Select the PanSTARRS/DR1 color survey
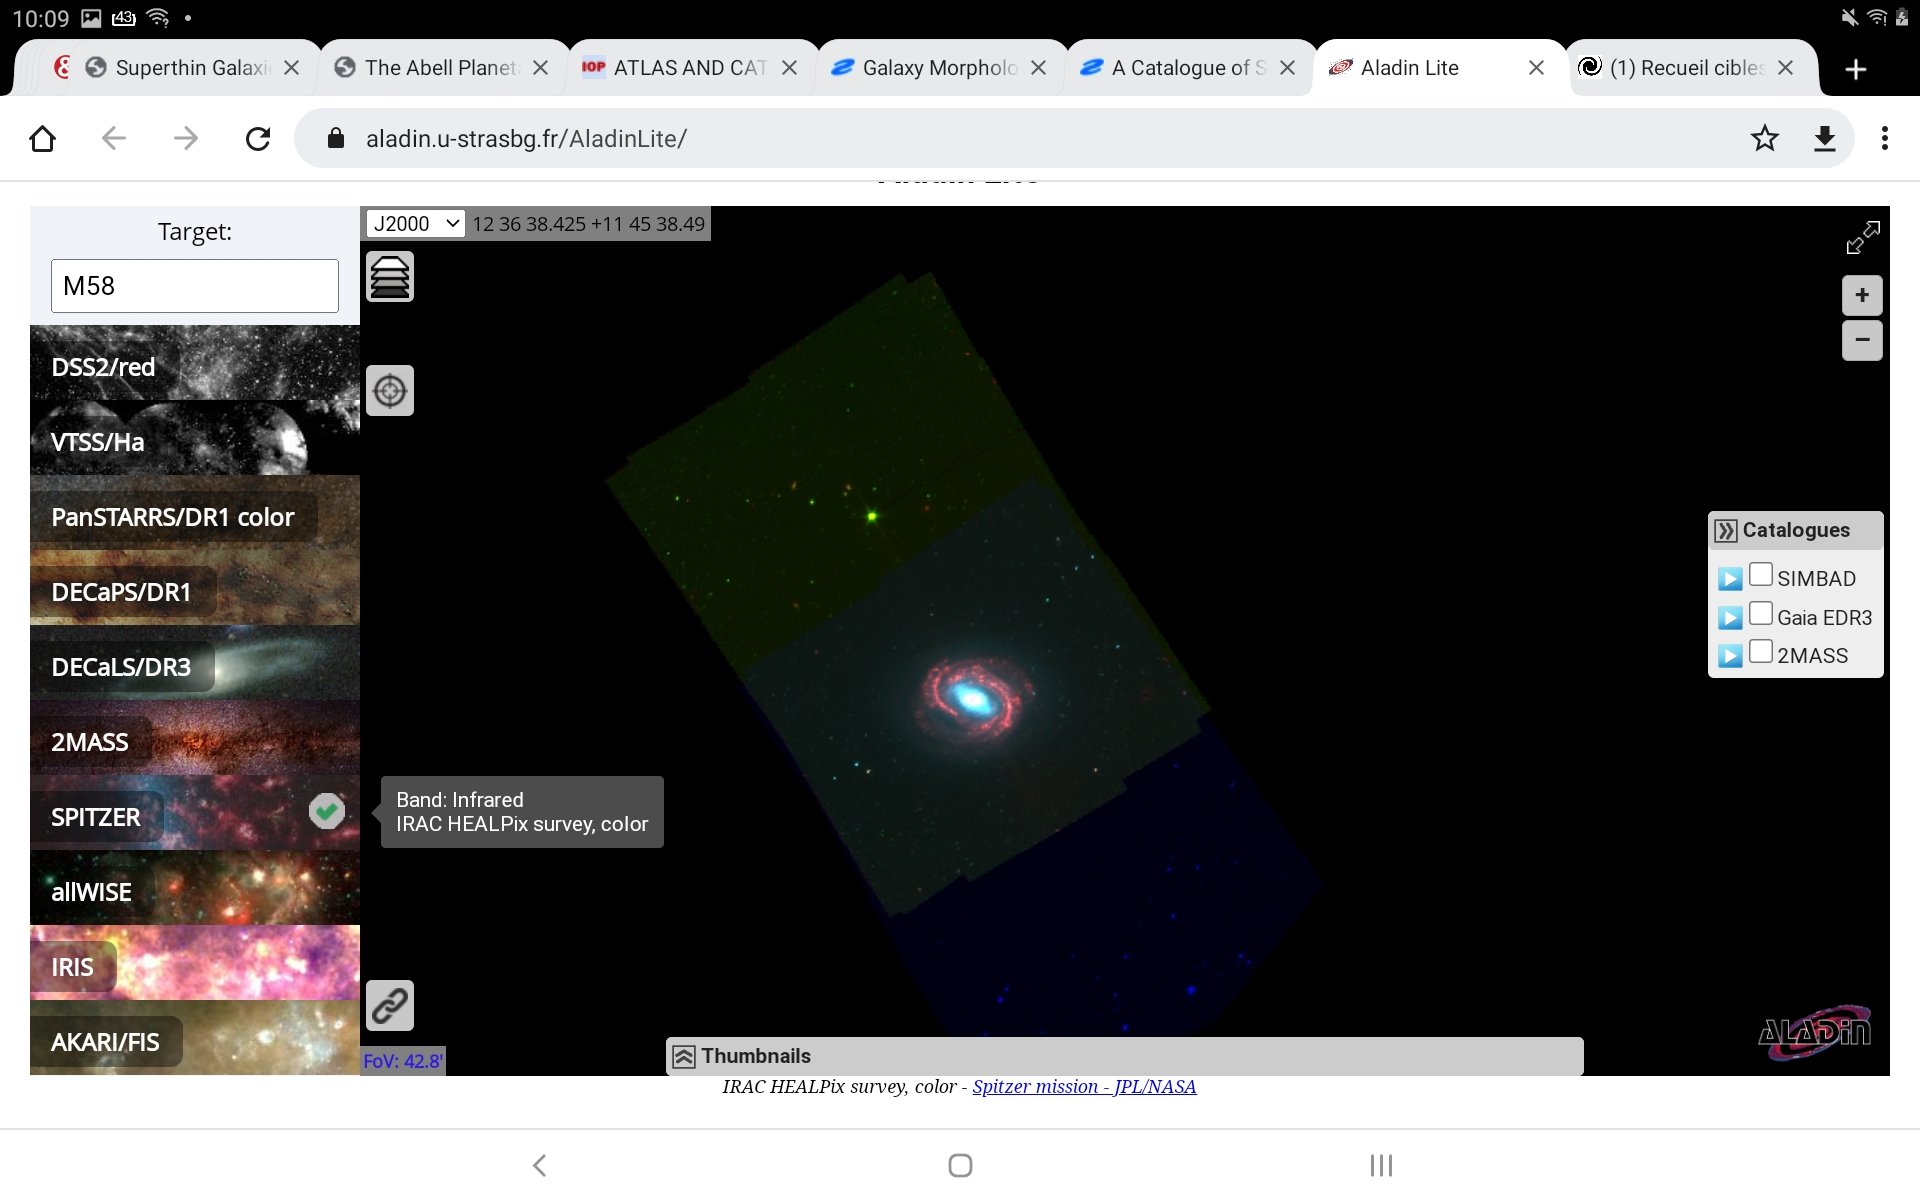Image resolution: width=1920 pixels, height=1200 pixels. [x=195, y=513]
